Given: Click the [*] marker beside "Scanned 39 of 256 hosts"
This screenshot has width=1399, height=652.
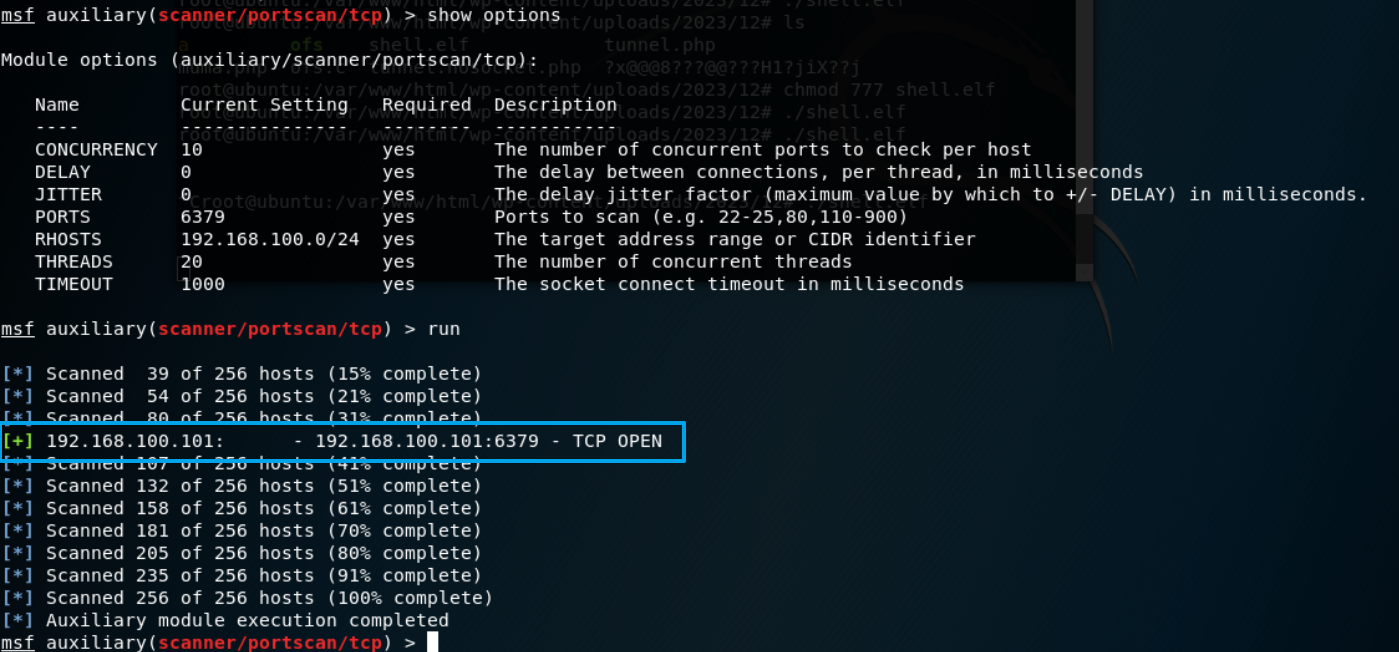Looking at the screenshot, I should pyautogui.click(x=18, y=374).
